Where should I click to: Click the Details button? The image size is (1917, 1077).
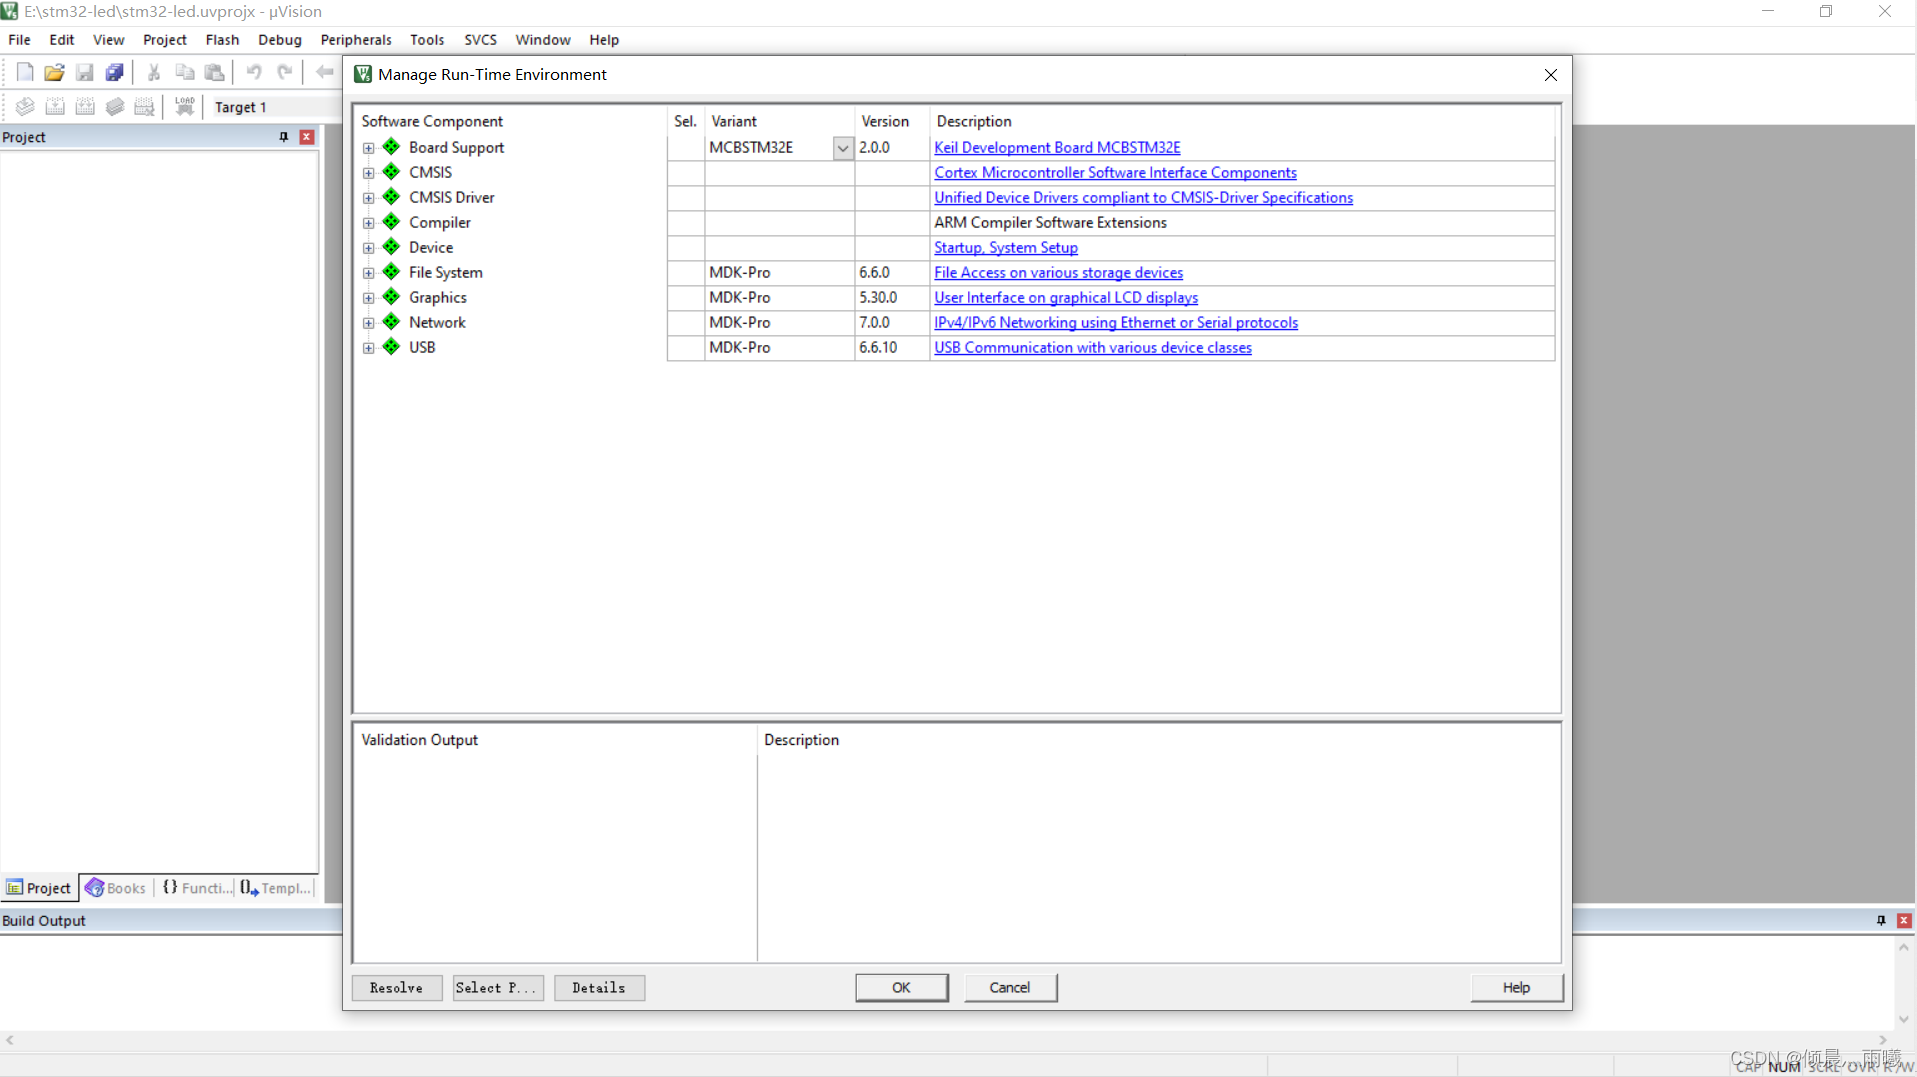click(x=599, y=988)
